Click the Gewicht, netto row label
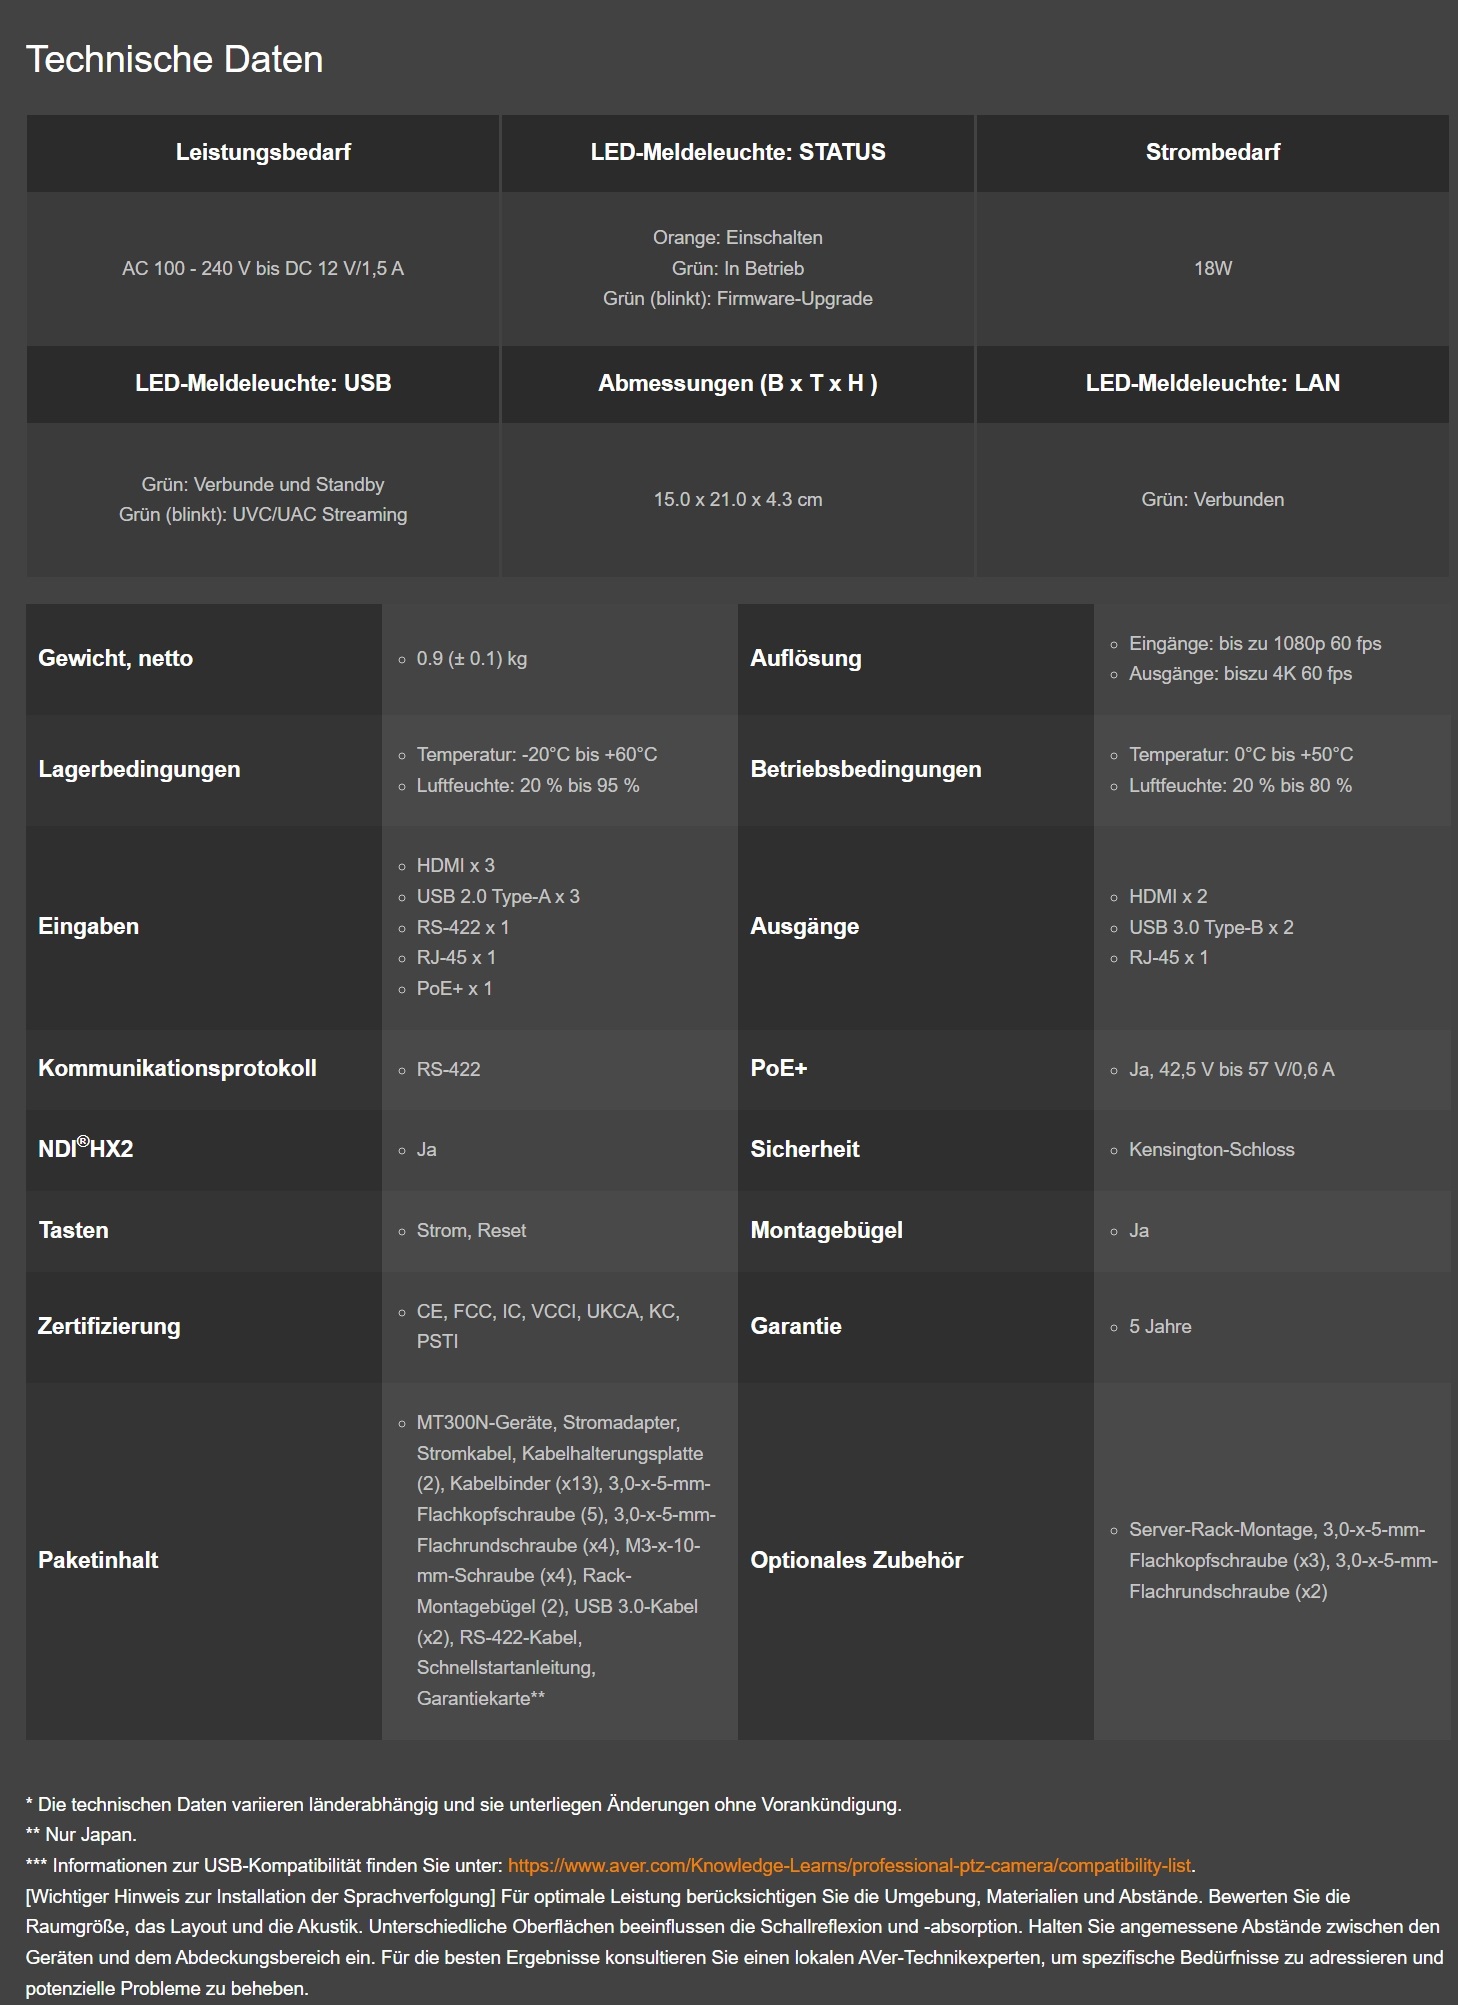 coord(116,658)
